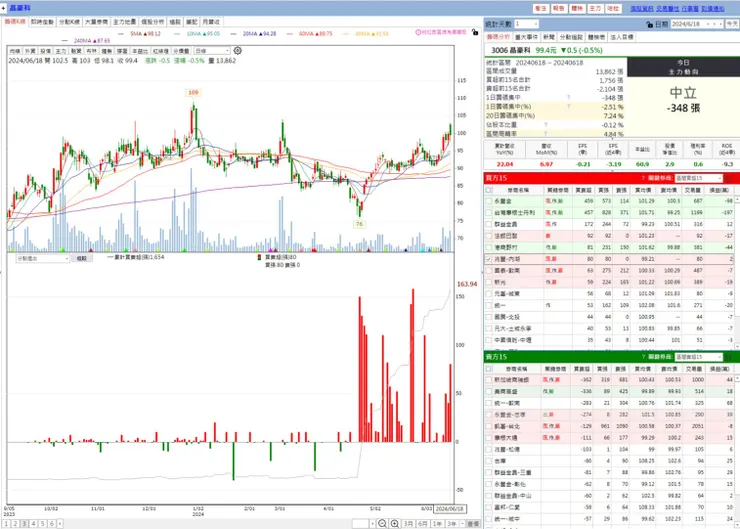
Task: Click the scroll-down arrow of the 賣方15 table
Action: [737, 525]
